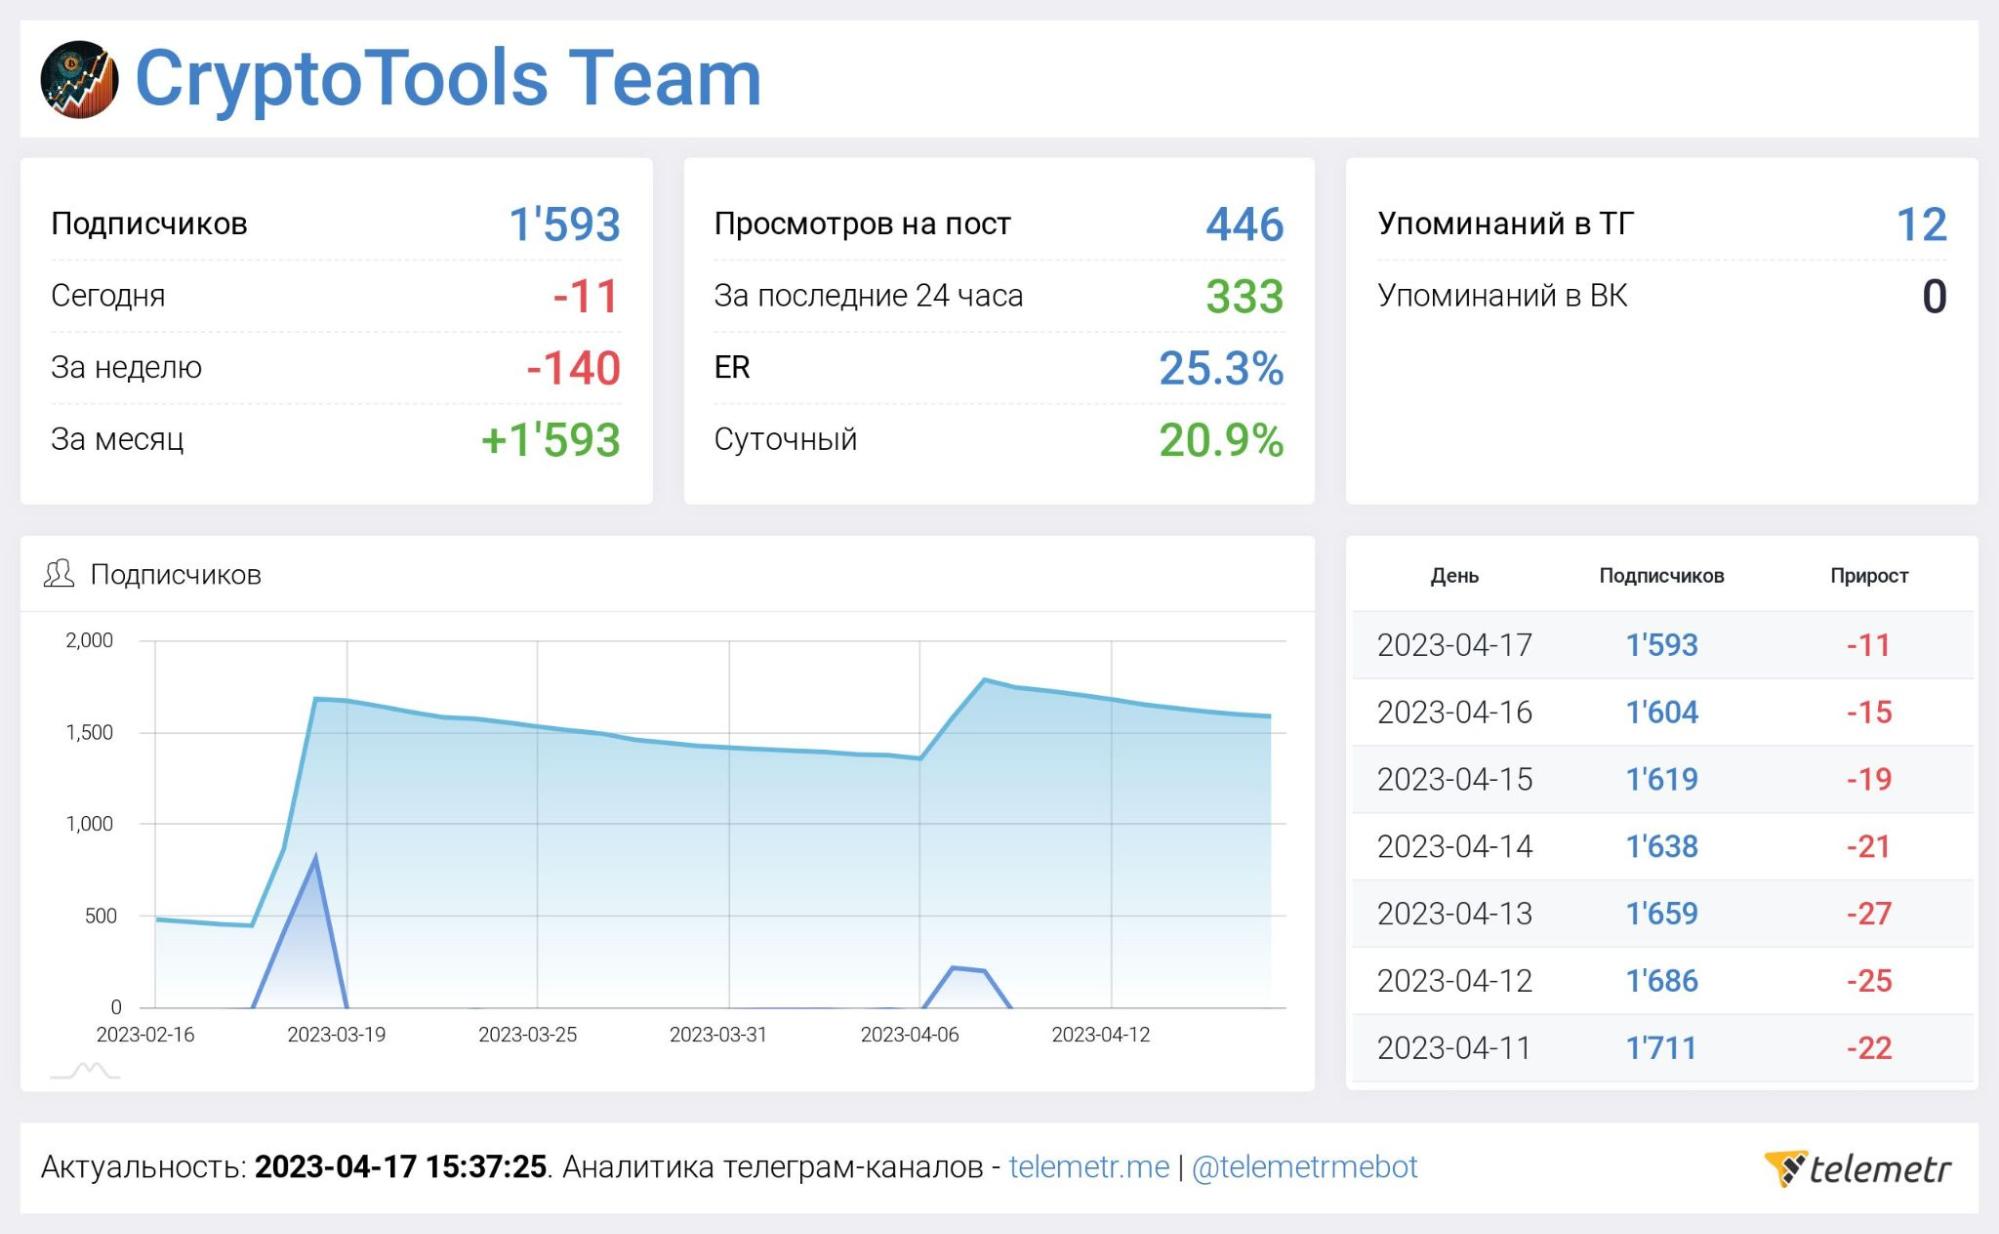The height and width of the screenshot is (1234, 1999).
Task: Click subscribers count 1'711 in table
Action: [1662, 1047]
